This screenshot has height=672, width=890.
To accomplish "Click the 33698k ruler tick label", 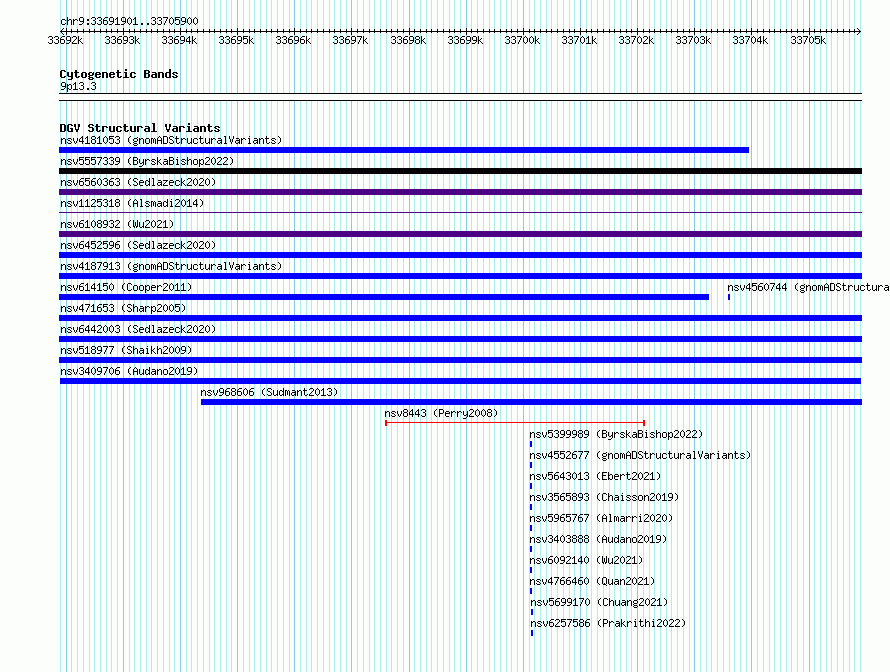I will coord(408,40).
